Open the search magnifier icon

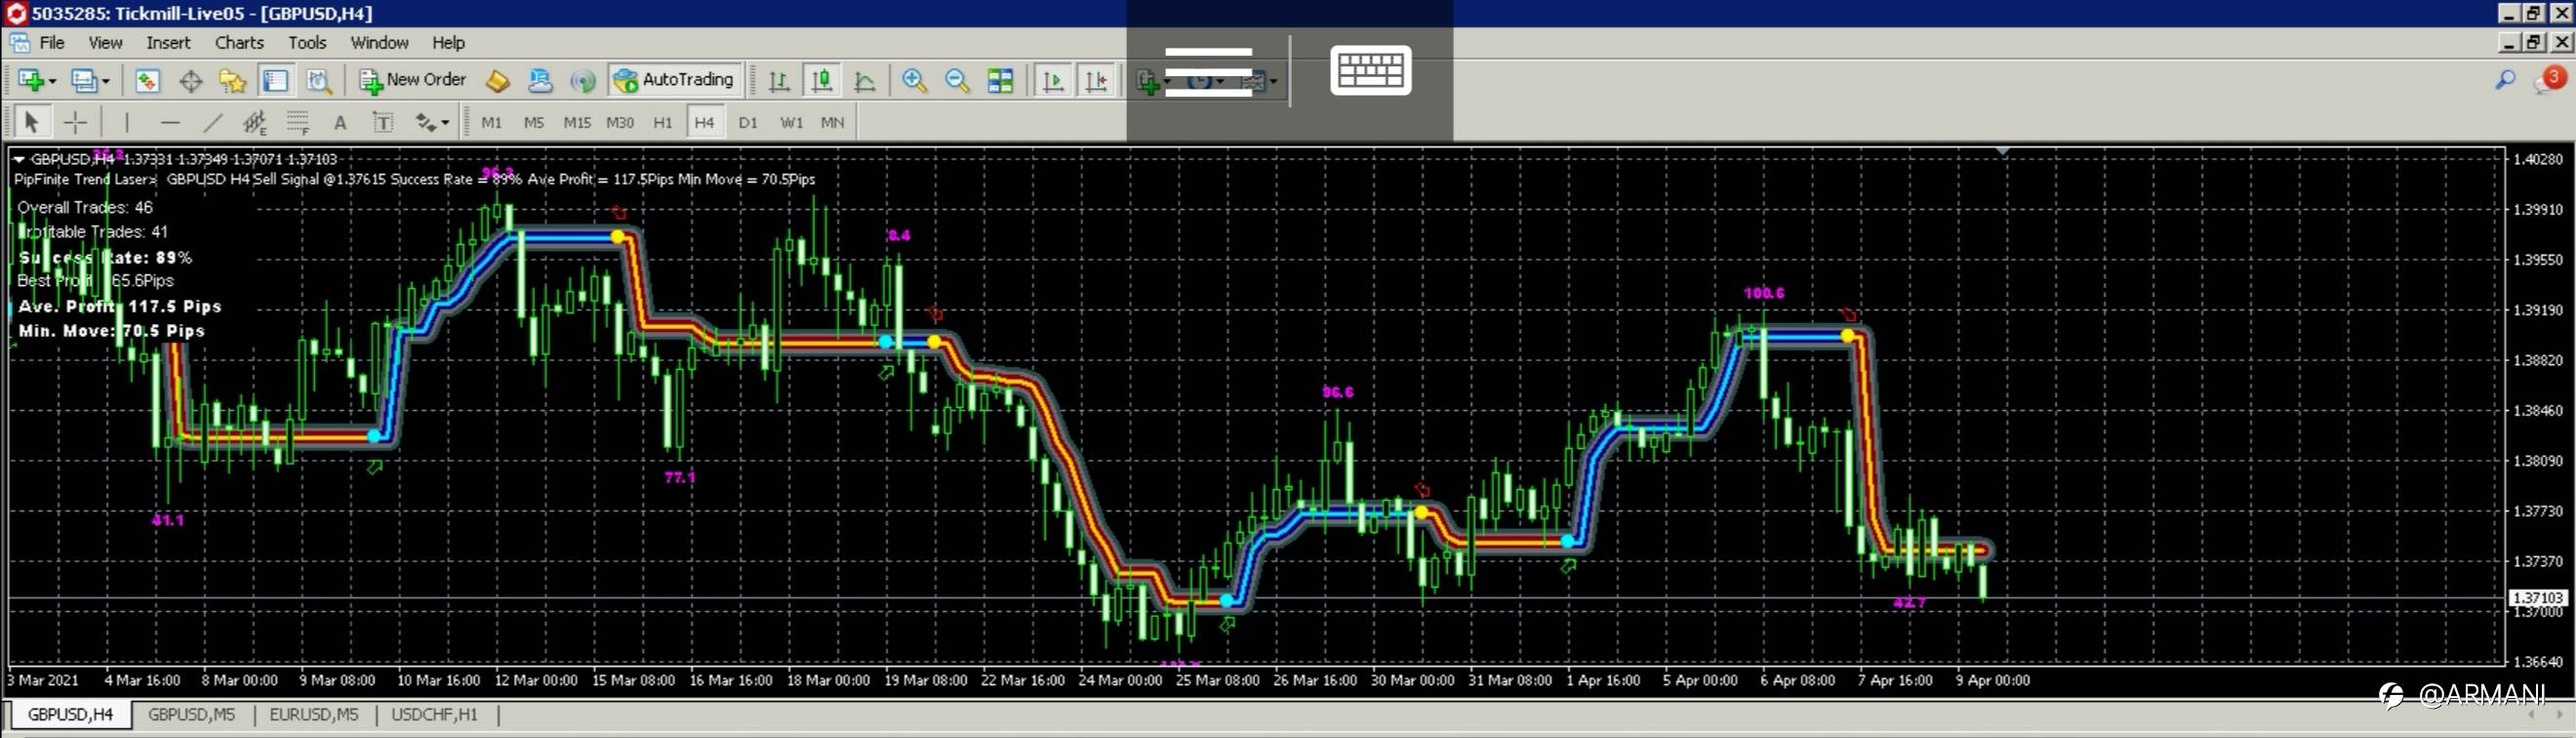pyautogui.click(x=2505, y=80)
